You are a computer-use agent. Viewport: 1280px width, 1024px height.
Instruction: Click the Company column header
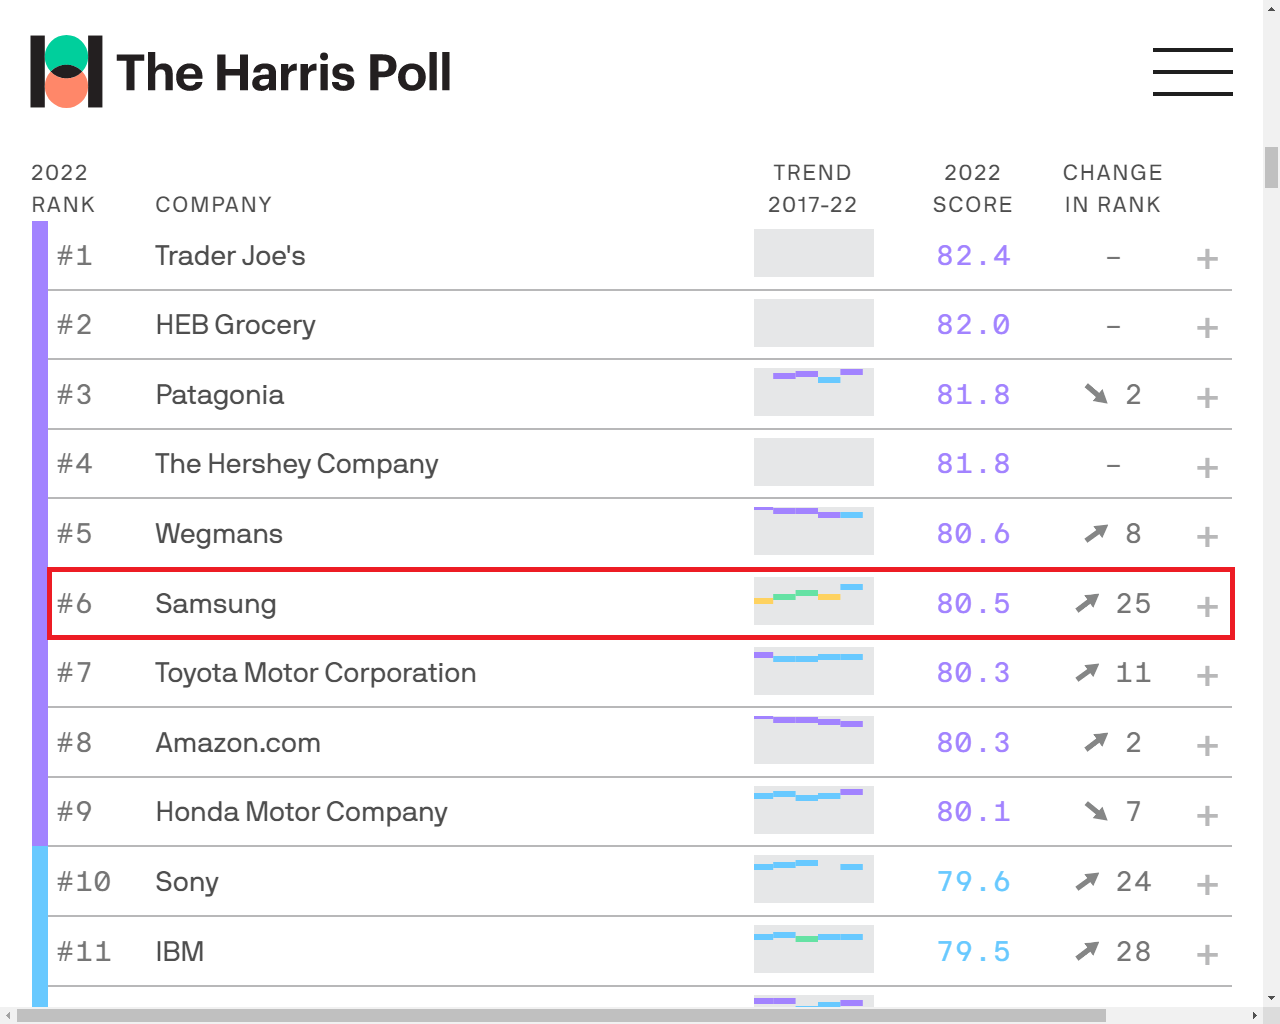coord(213,205)
